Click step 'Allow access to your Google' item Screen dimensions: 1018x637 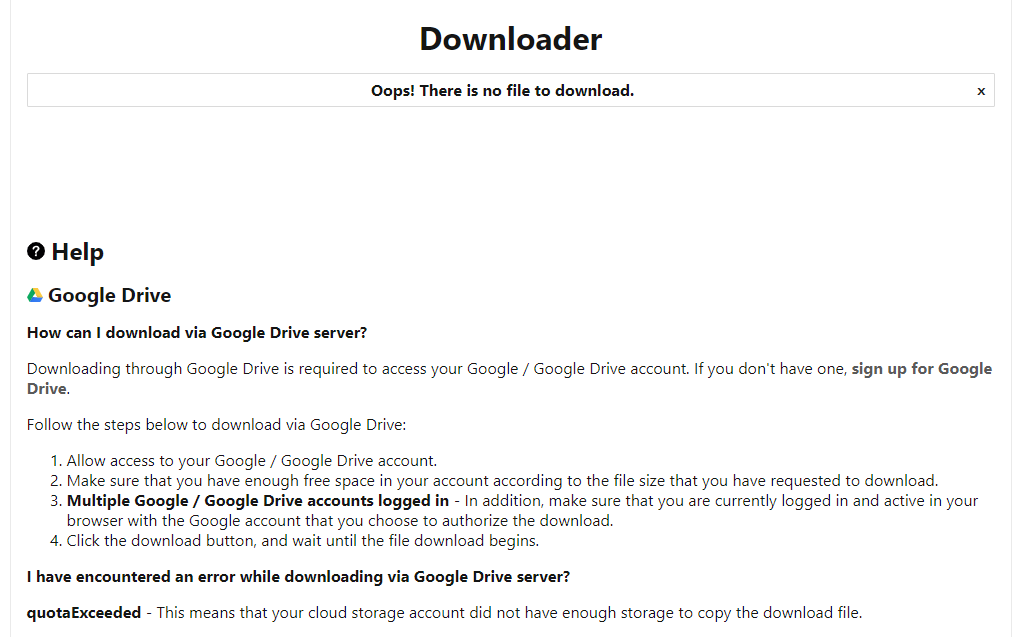(252, 461)
